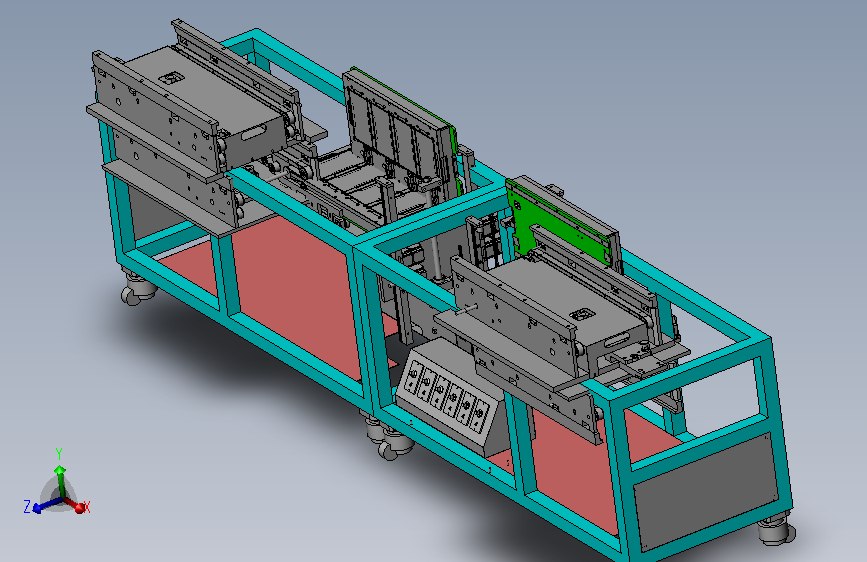Click the red X axis arrow of the triad

pyautogui.click(x=75, y=504)
